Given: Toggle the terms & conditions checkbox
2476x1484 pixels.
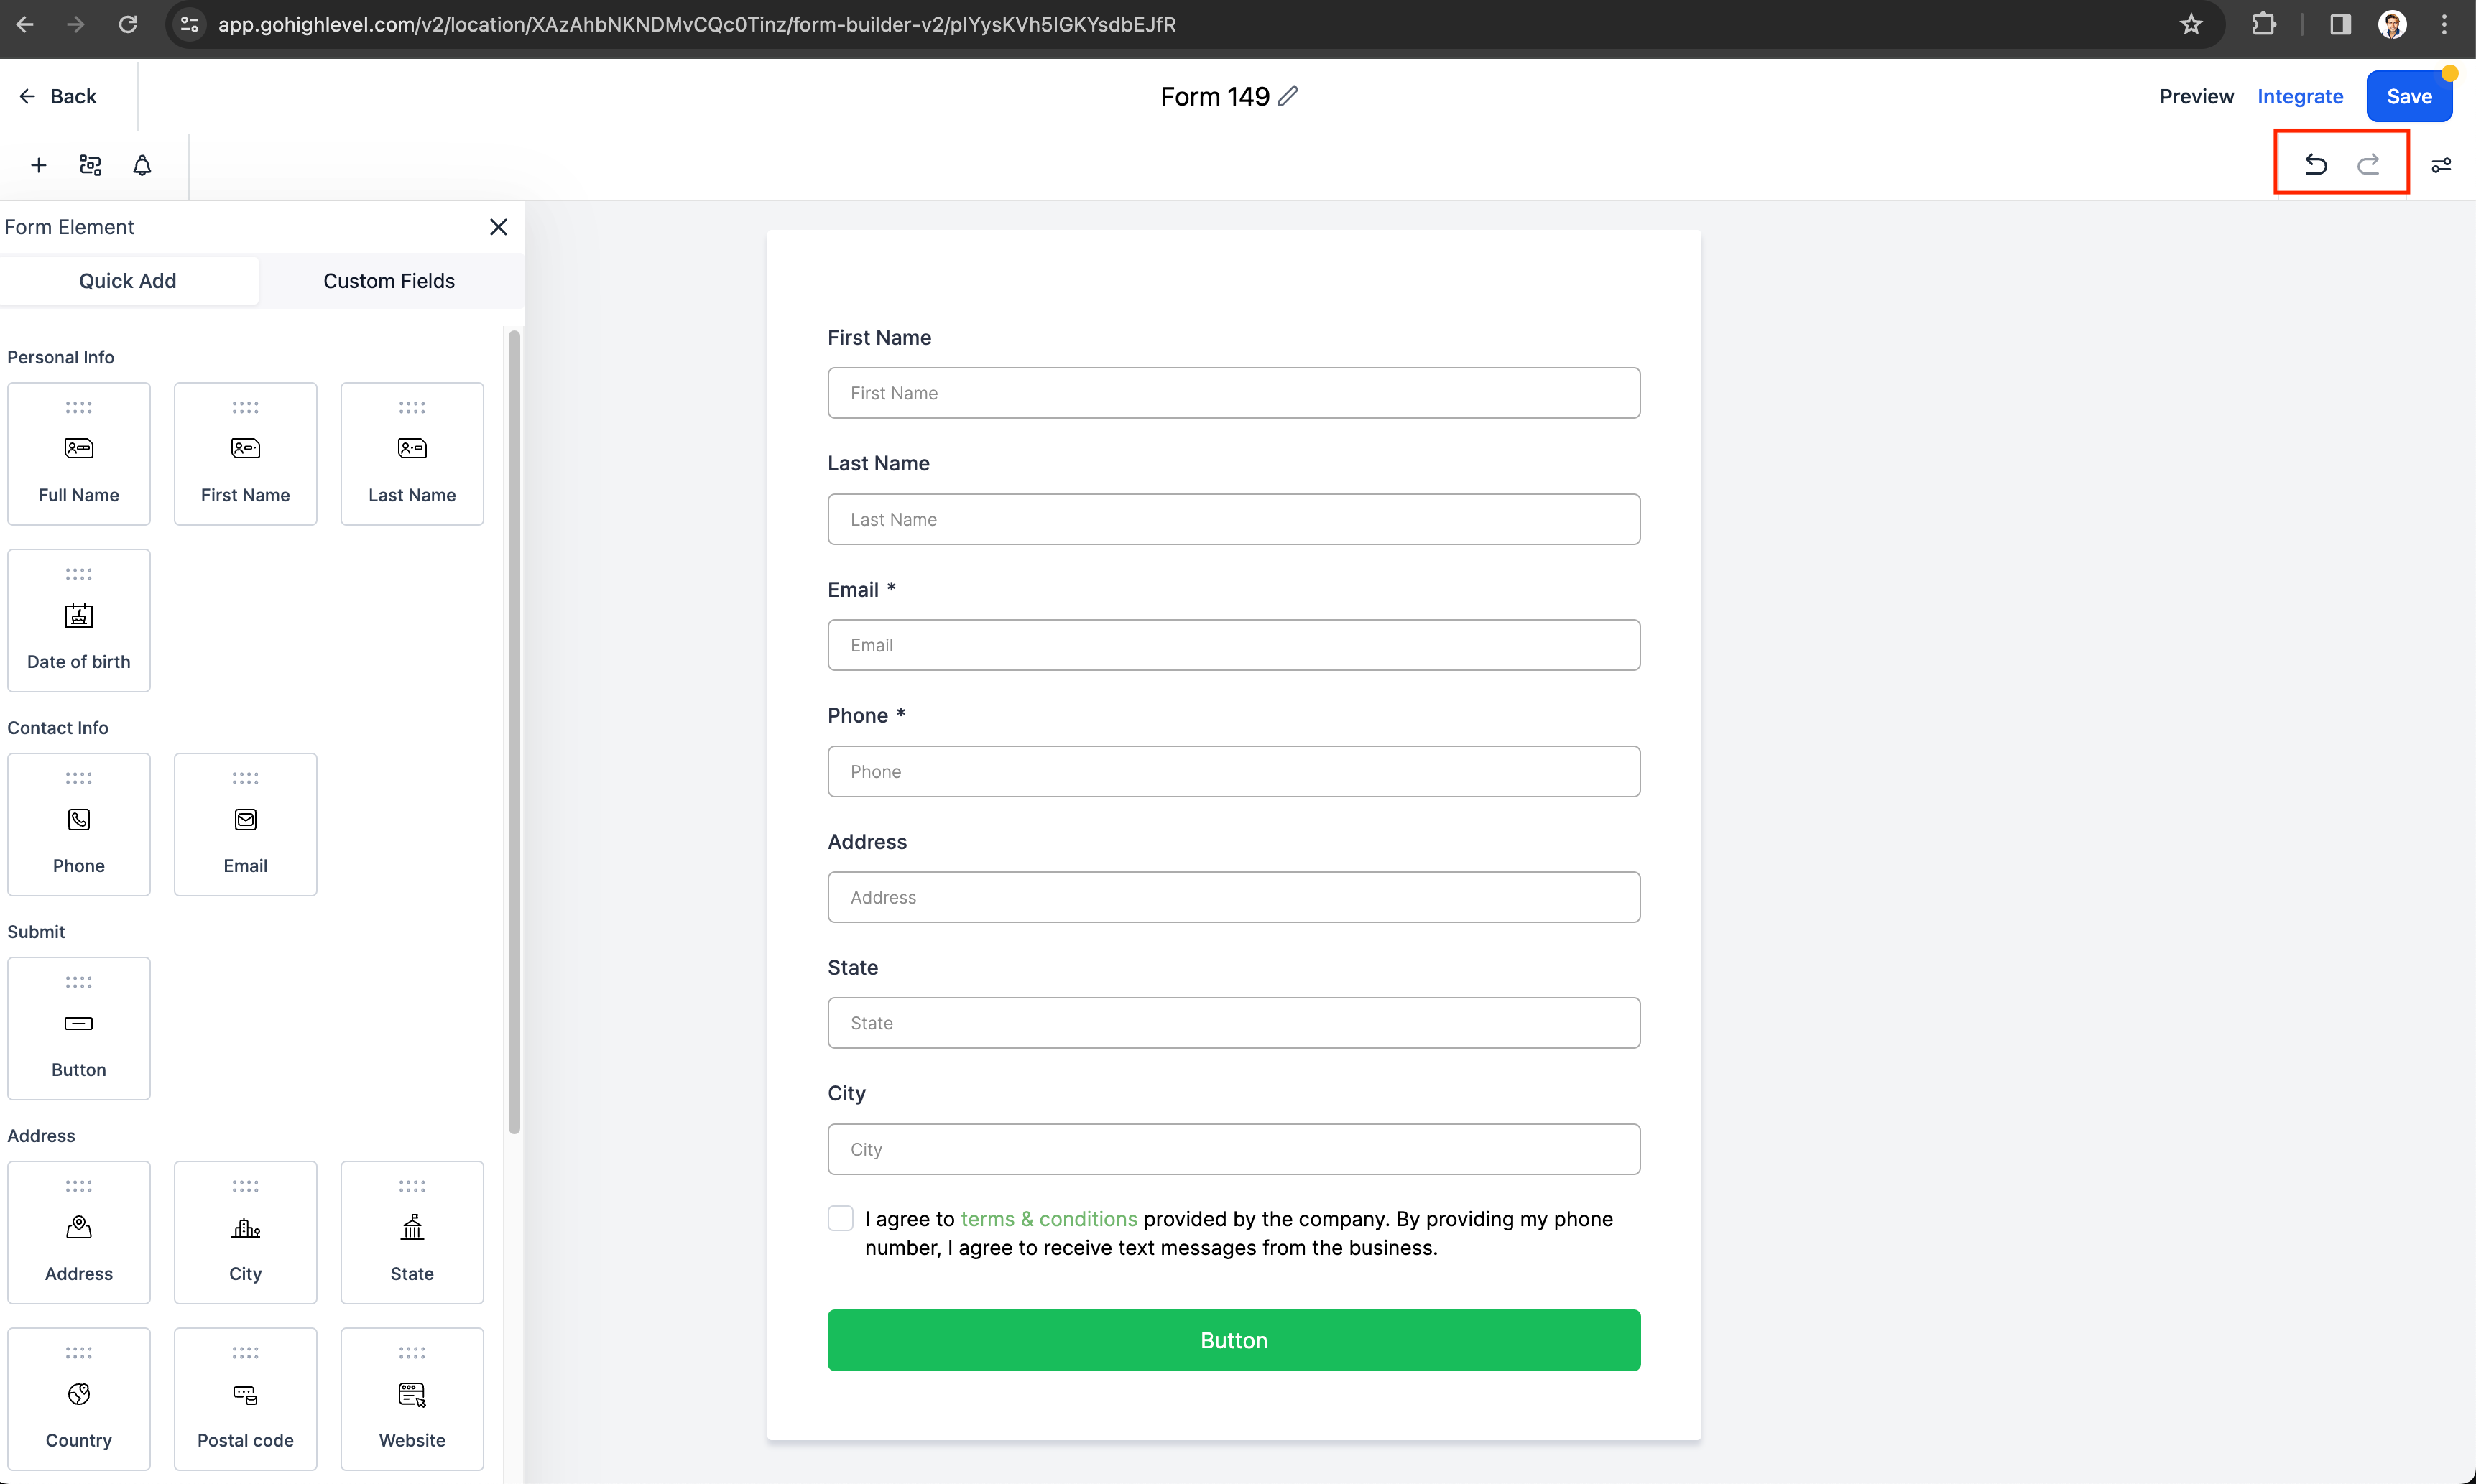Looking at the screenshot, I should click(841, 1219).
